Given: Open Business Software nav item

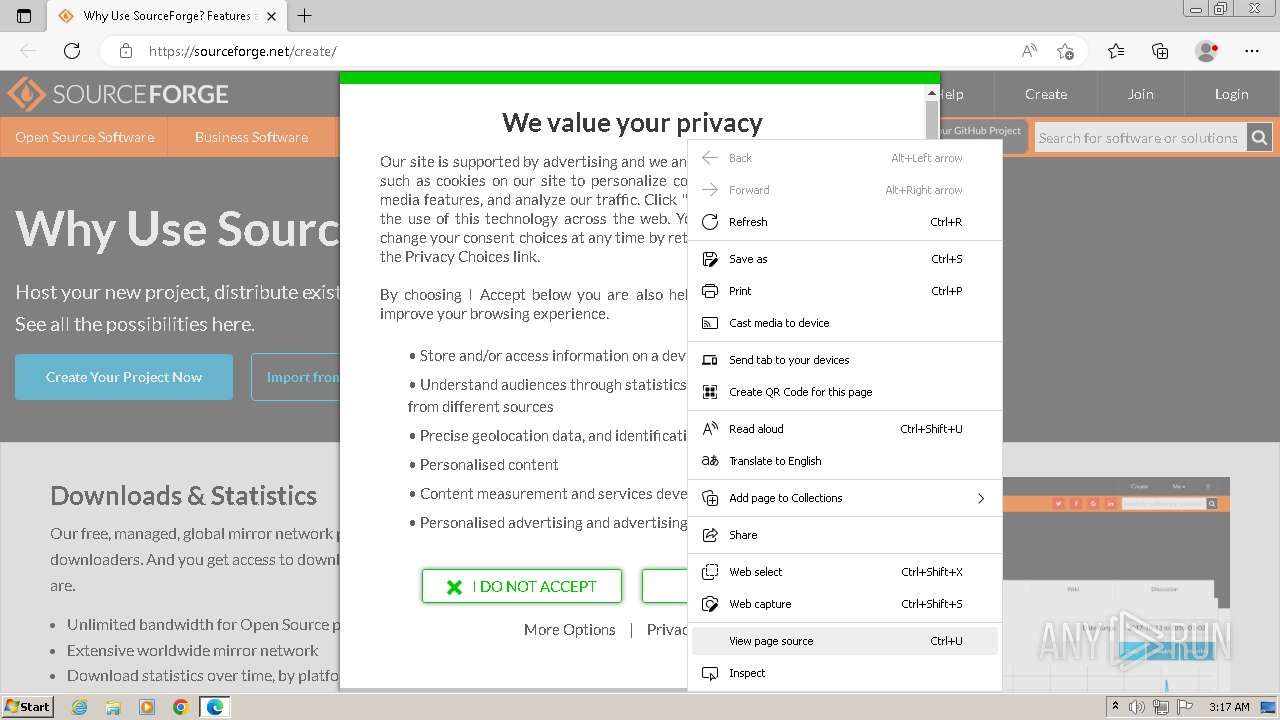Looking at the screenshot, I should [251, 137].
